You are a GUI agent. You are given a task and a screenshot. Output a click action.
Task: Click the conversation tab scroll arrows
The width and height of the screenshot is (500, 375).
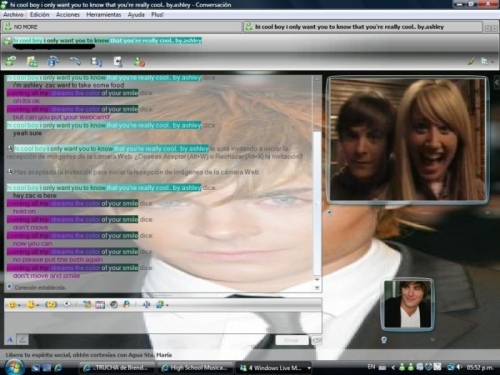point(491,28)
